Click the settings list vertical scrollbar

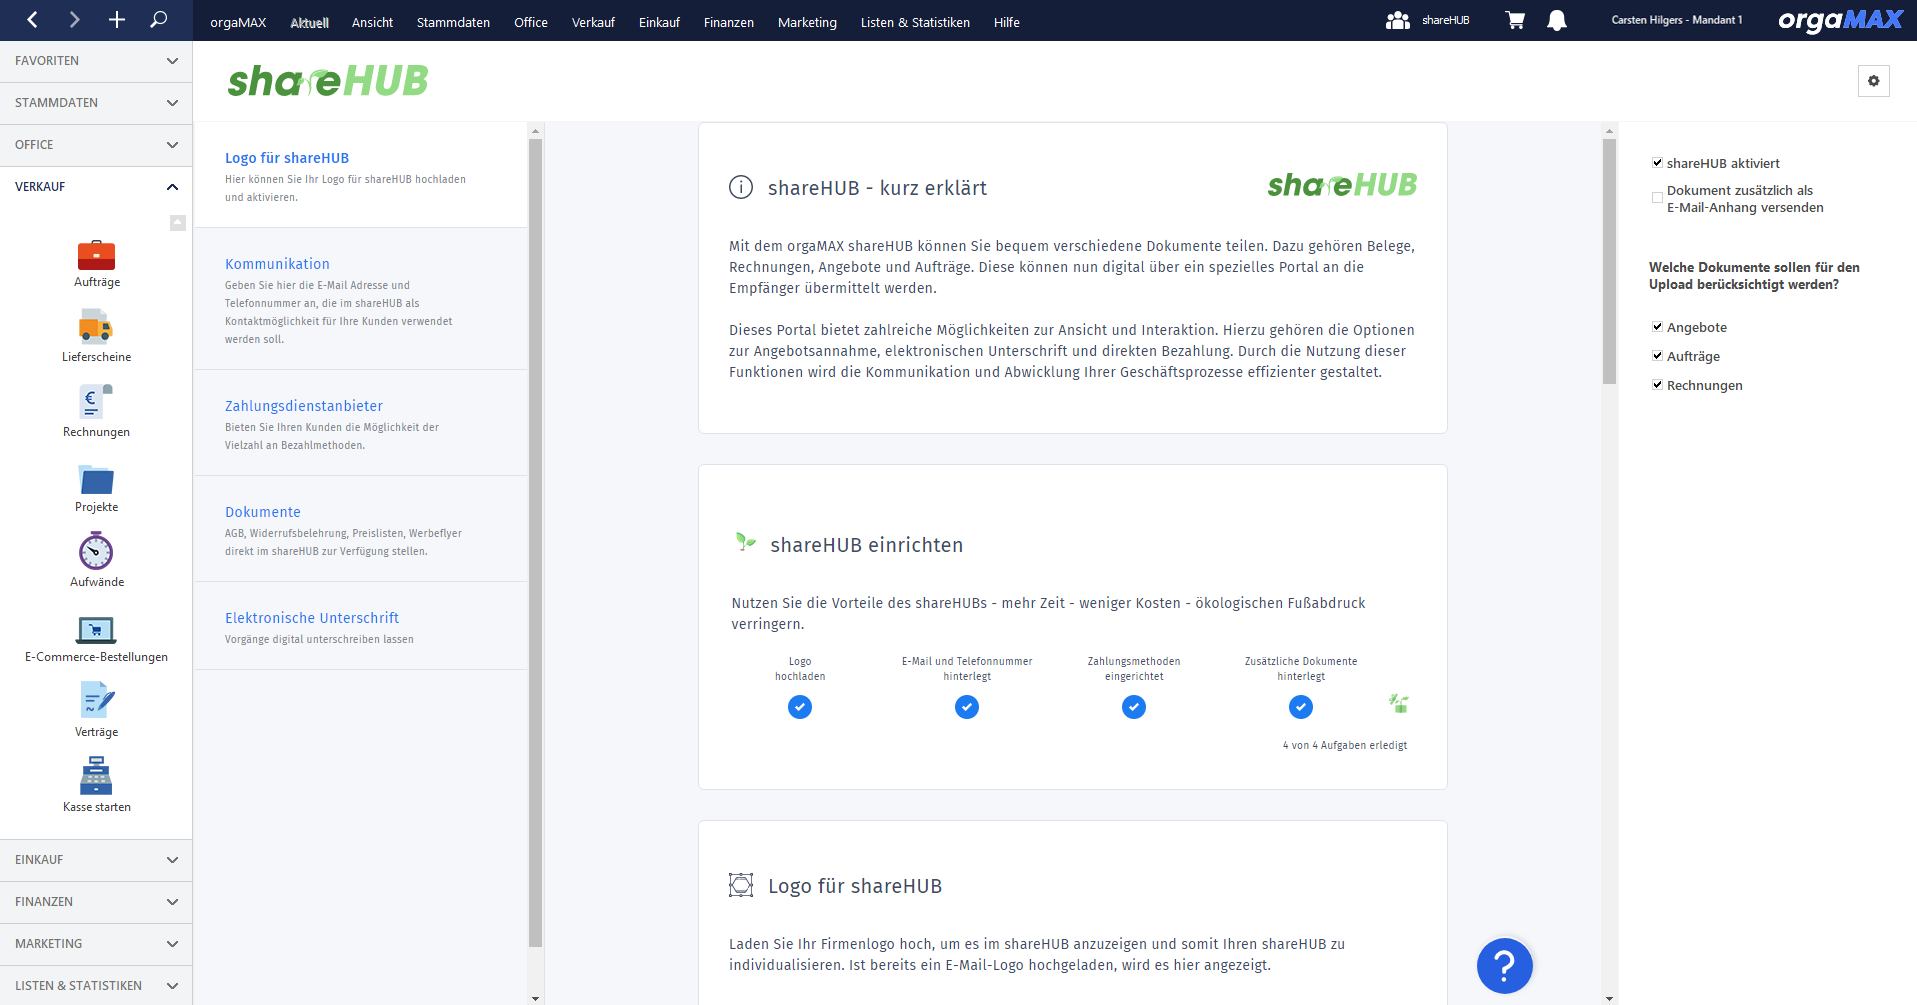click(535, 543)
